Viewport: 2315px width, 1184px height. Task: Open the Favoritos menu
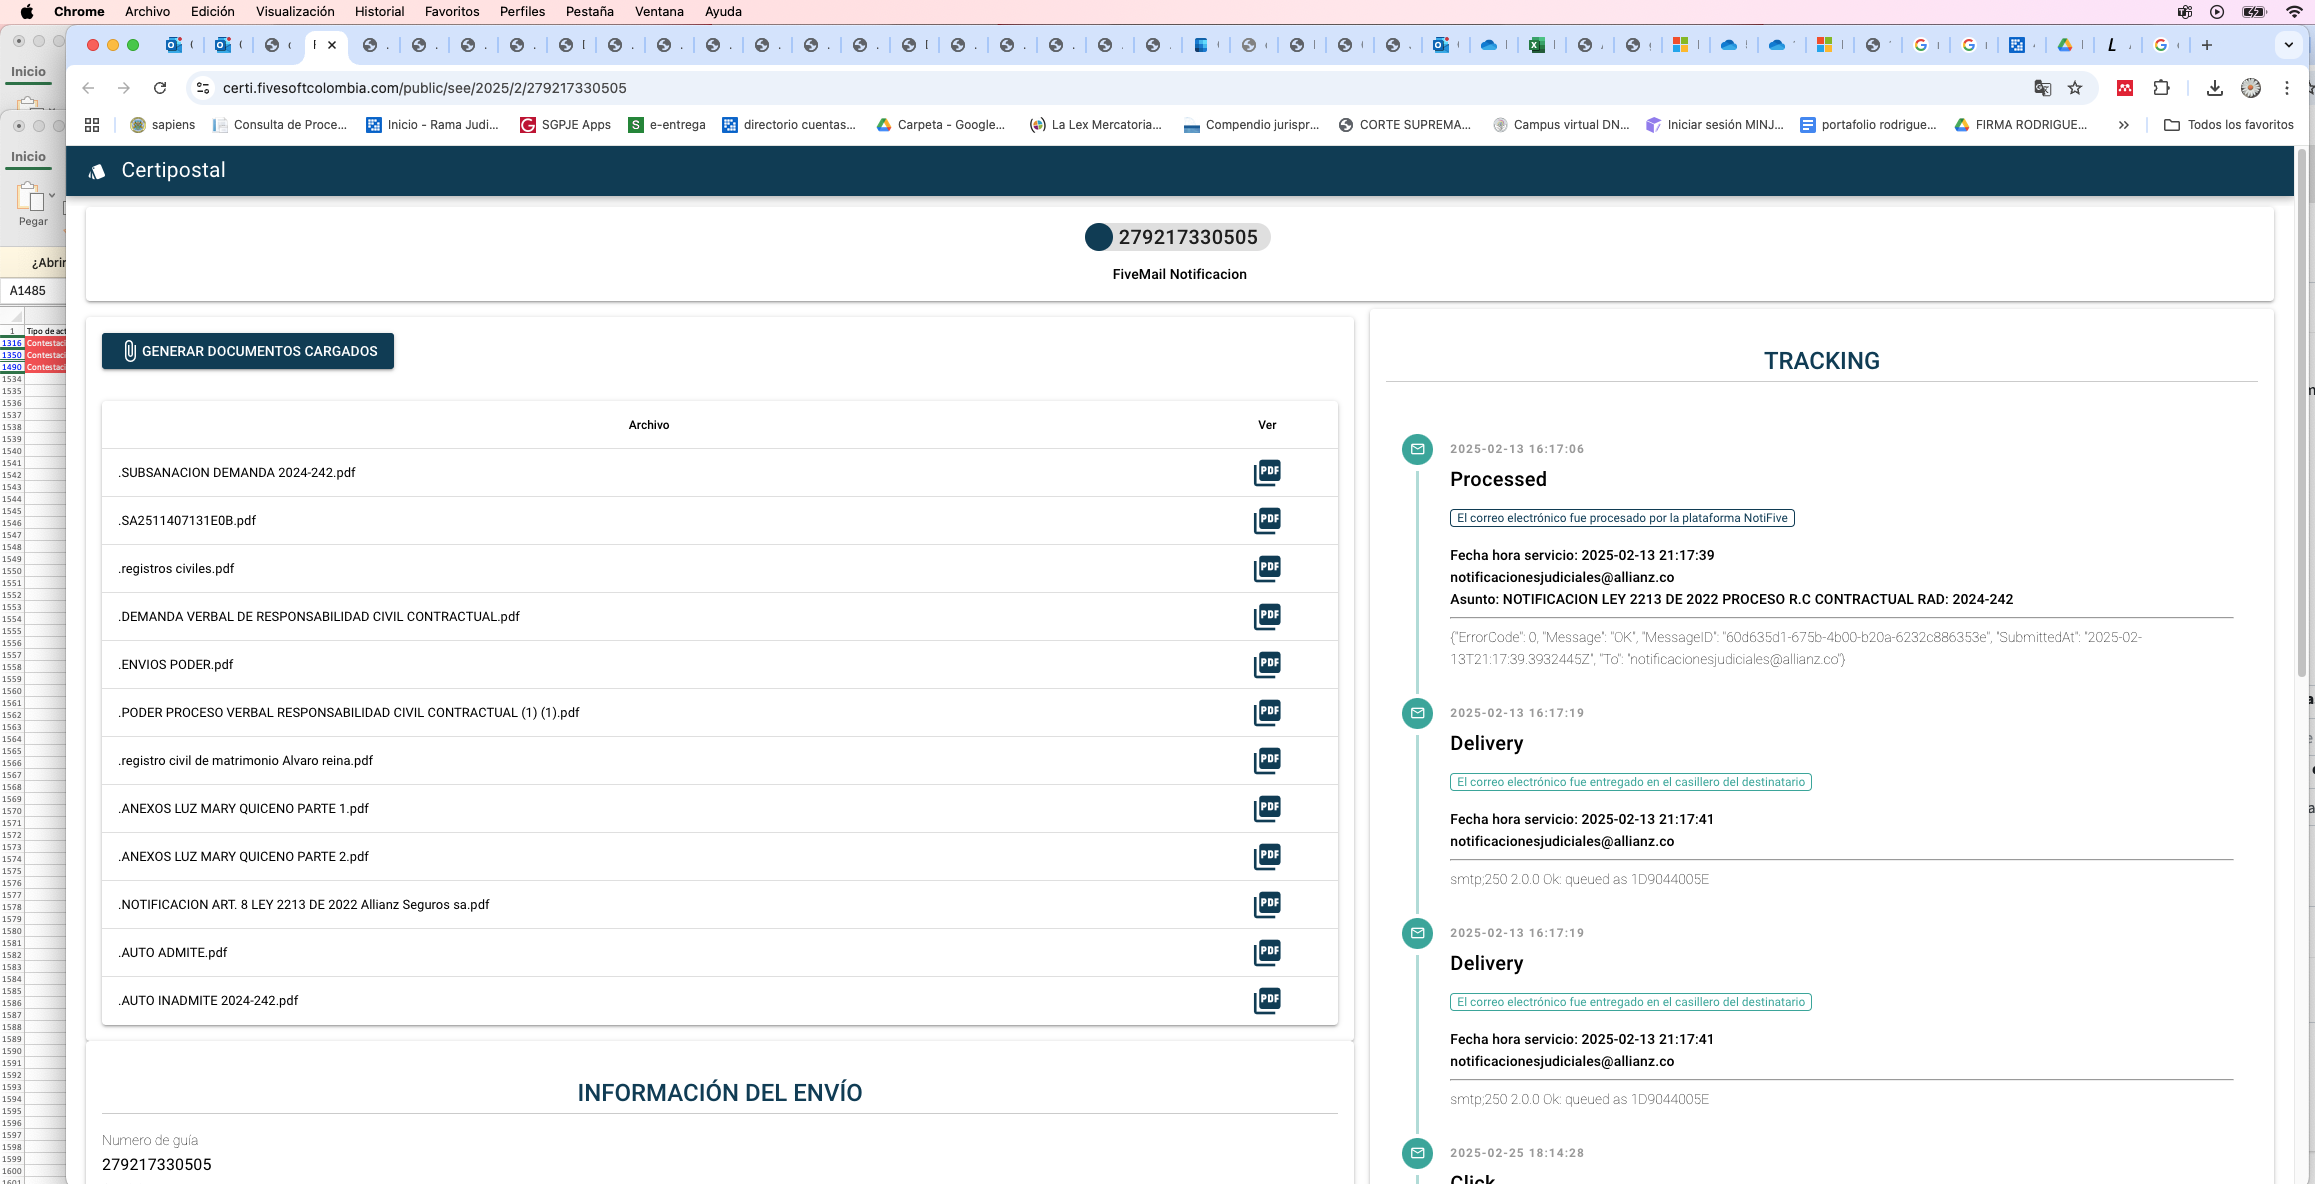click(x=452, y=11)
